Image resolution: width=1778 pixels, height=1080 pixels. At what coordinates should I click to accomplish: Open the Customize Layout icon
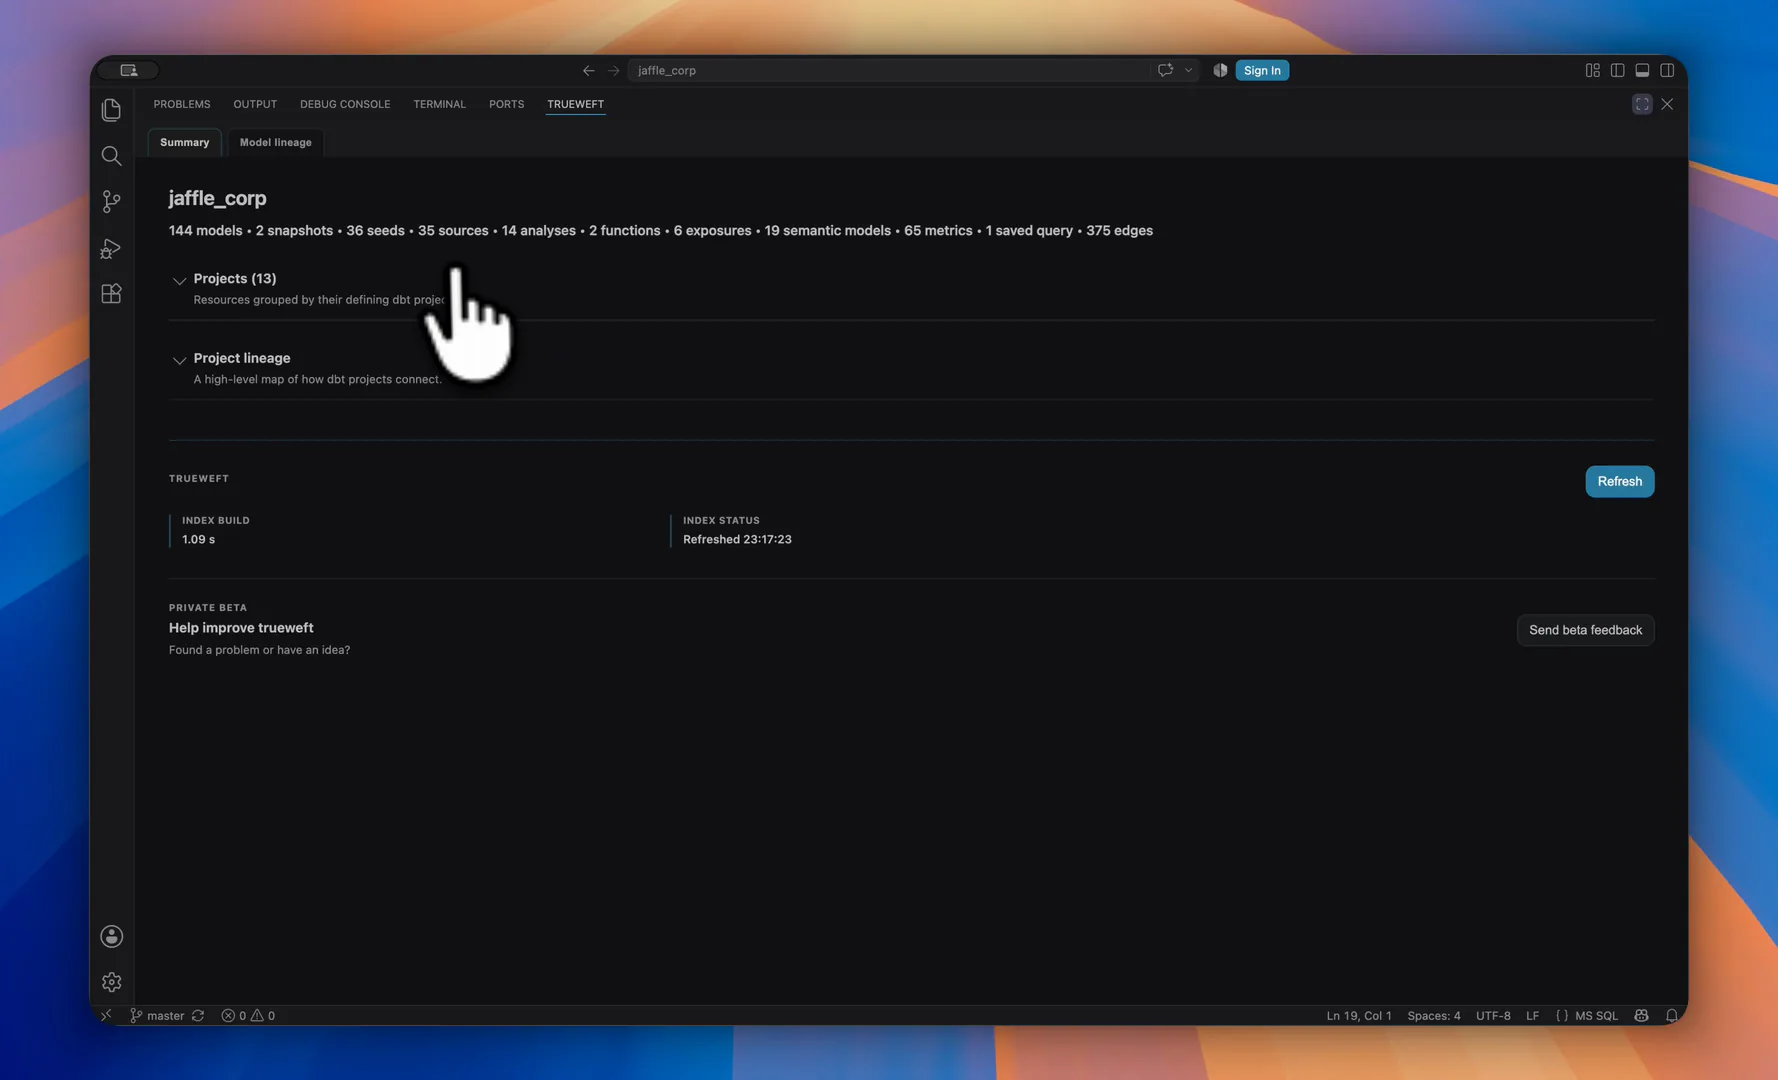tap(1592, 70)
